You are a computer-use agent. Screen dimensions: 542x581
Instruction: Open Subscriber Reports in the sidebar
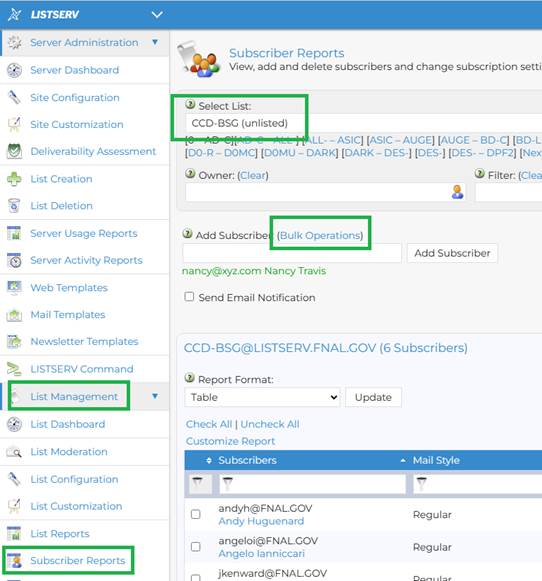77,561
